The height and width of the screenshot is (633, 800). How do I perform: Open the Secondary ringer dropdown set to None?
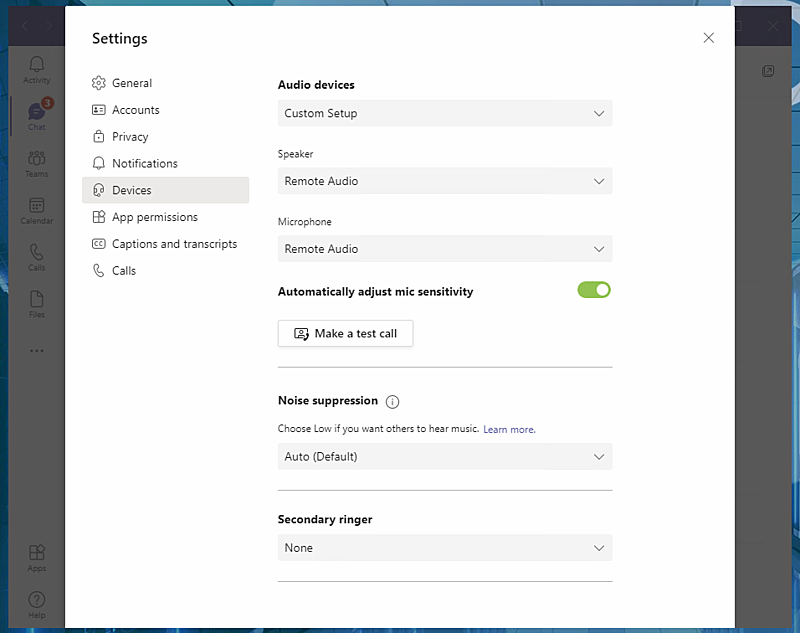tap(445, 548)
